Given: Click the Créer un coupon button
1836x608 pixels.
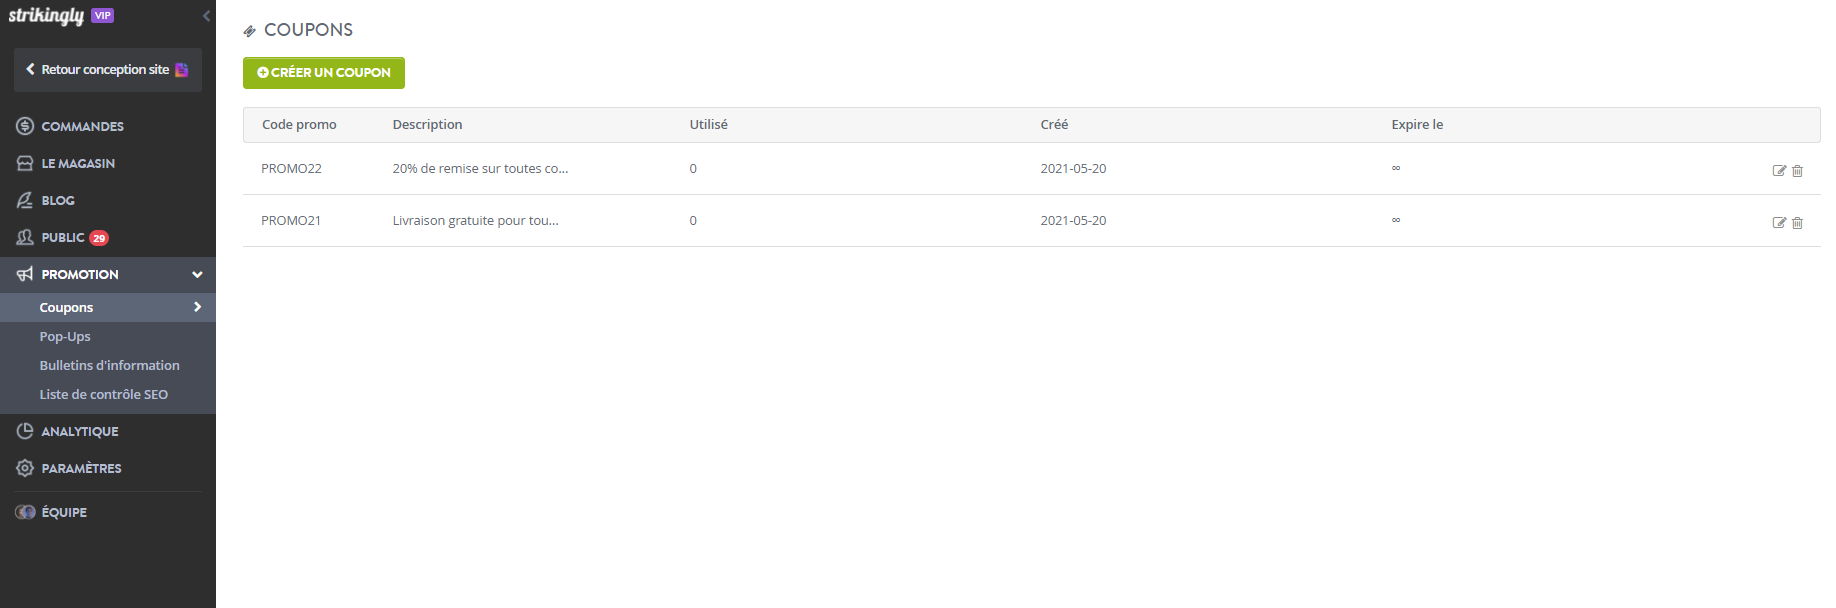Looking at the screenshot, I should tap(324, 73).
